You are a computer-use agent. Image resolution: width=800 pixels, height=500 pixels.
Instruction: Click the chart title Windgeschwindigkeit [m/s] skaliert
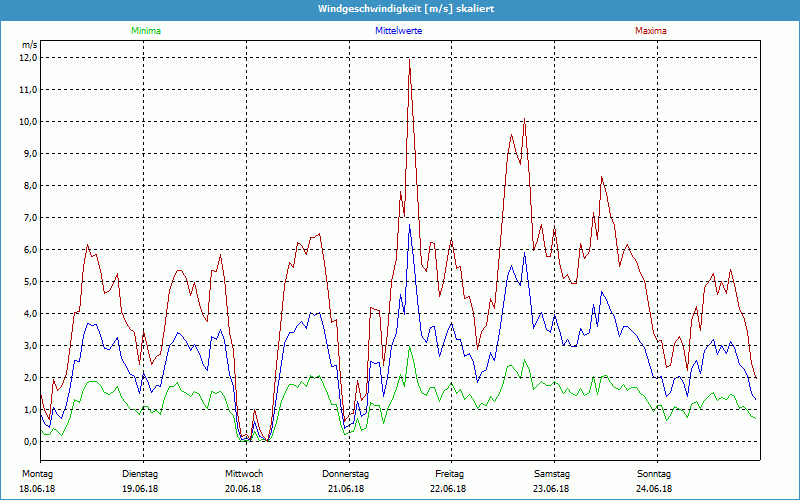406,9
